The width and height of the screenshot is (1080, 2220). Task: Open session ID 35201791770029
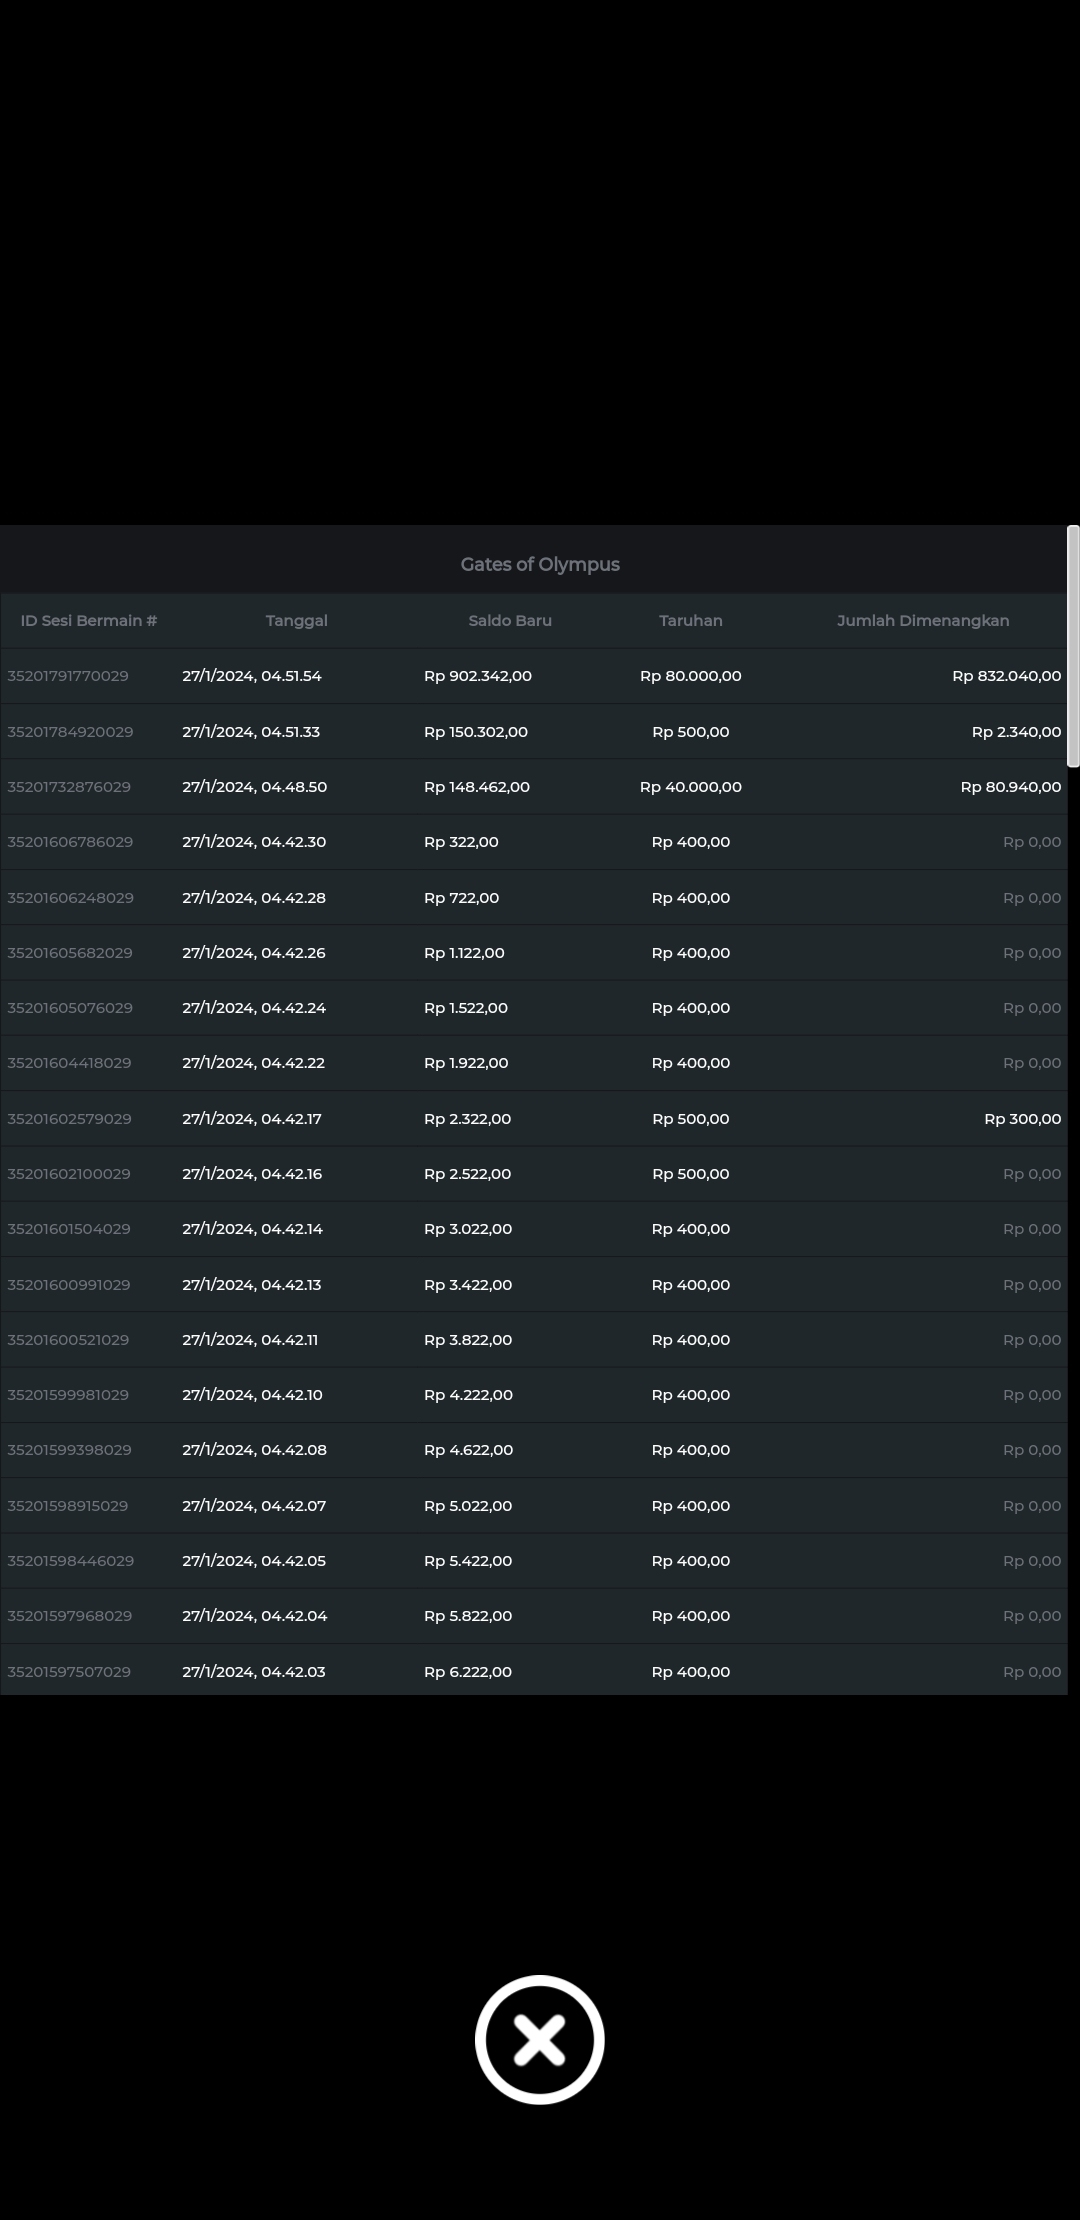click(68, 676)
